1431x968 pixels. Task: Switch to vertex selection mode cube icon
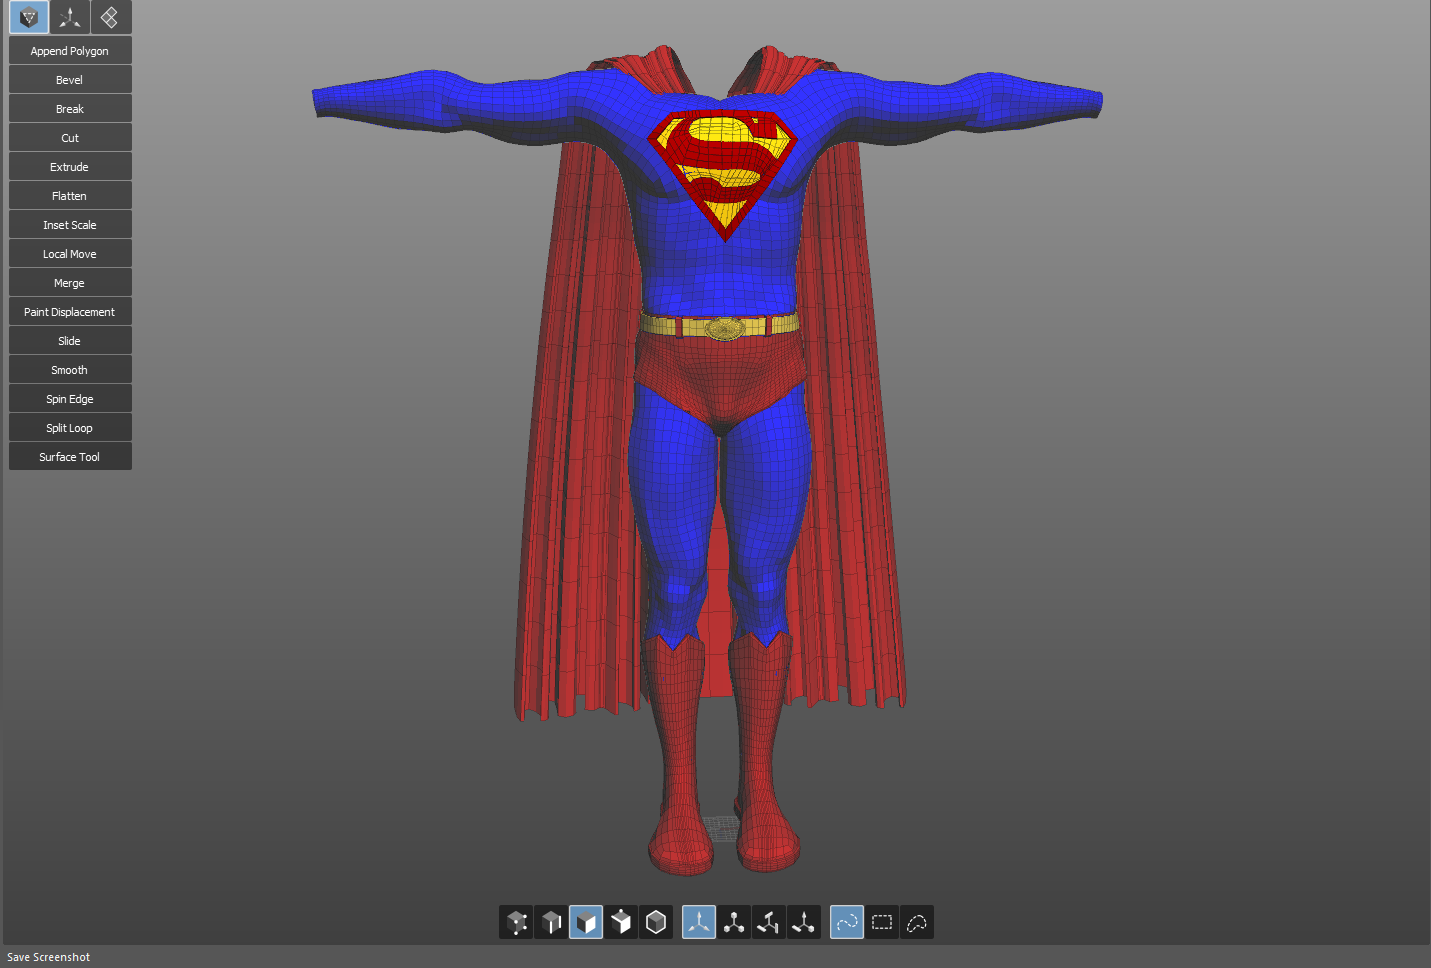(516, 922)
